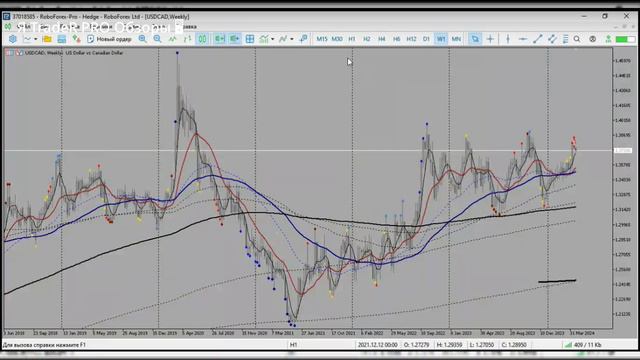This screenshot has height=360, width=640.
Task: Select the crosshair tool
Action: click(490, 39)
